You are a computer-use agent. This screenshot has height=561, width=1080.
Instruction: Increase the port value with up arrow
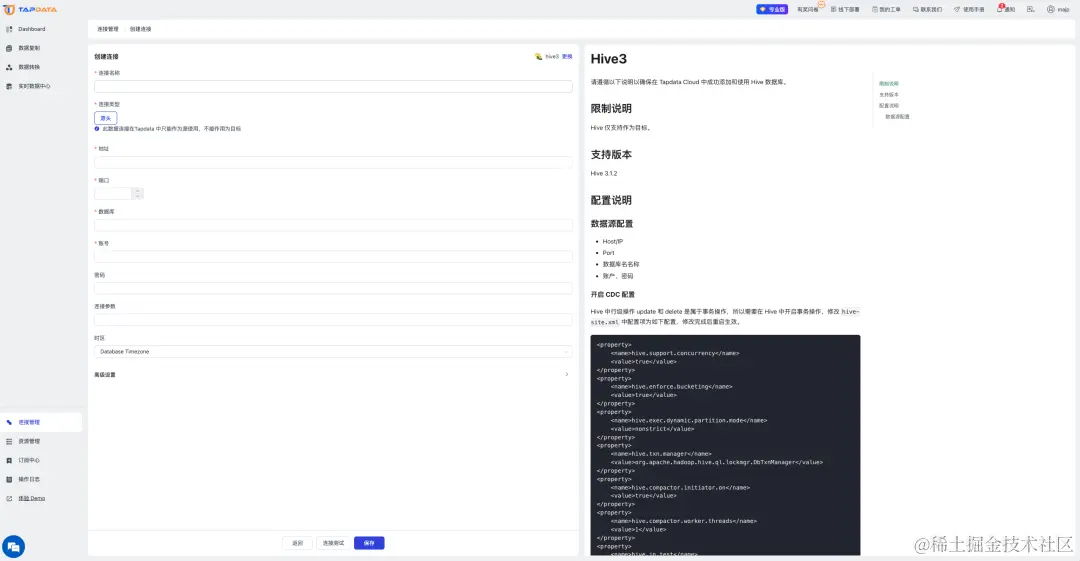138,191
